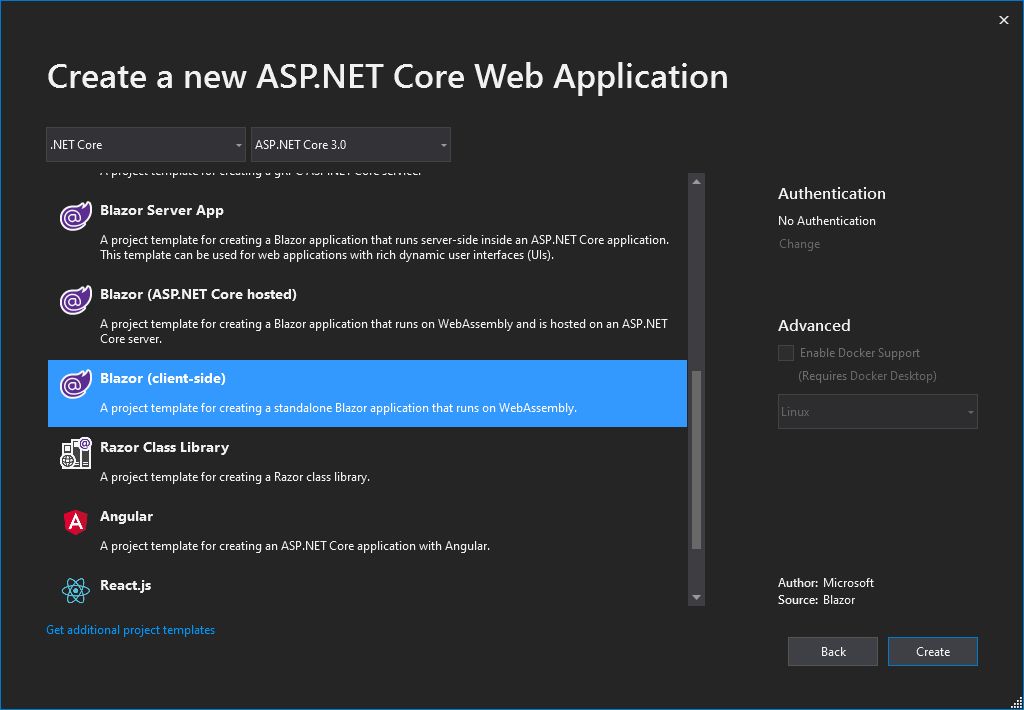The height and width of the screenshot is (710, 1024).
Task: Click the React.js template icon
Action: pos(76,591)
